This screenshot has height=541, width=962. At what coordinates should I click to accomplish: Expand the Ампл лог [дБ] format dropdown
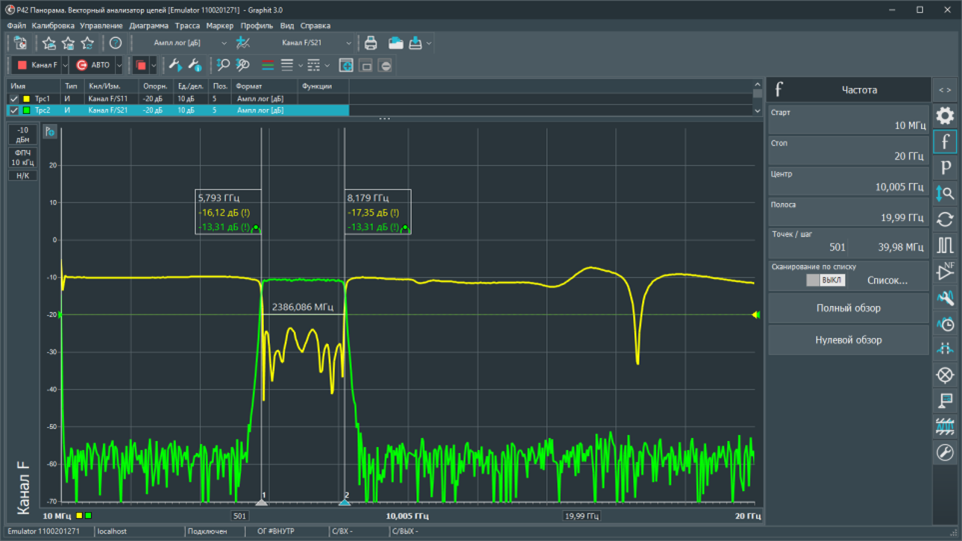point(224,43)
